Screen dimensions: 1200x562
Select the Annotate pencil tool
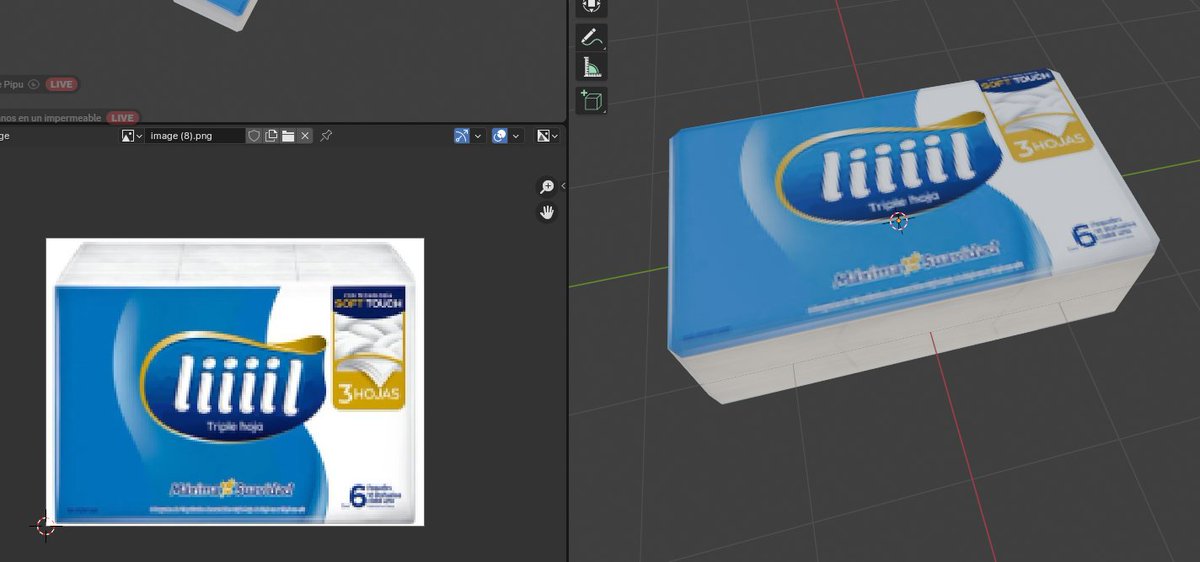591,38
